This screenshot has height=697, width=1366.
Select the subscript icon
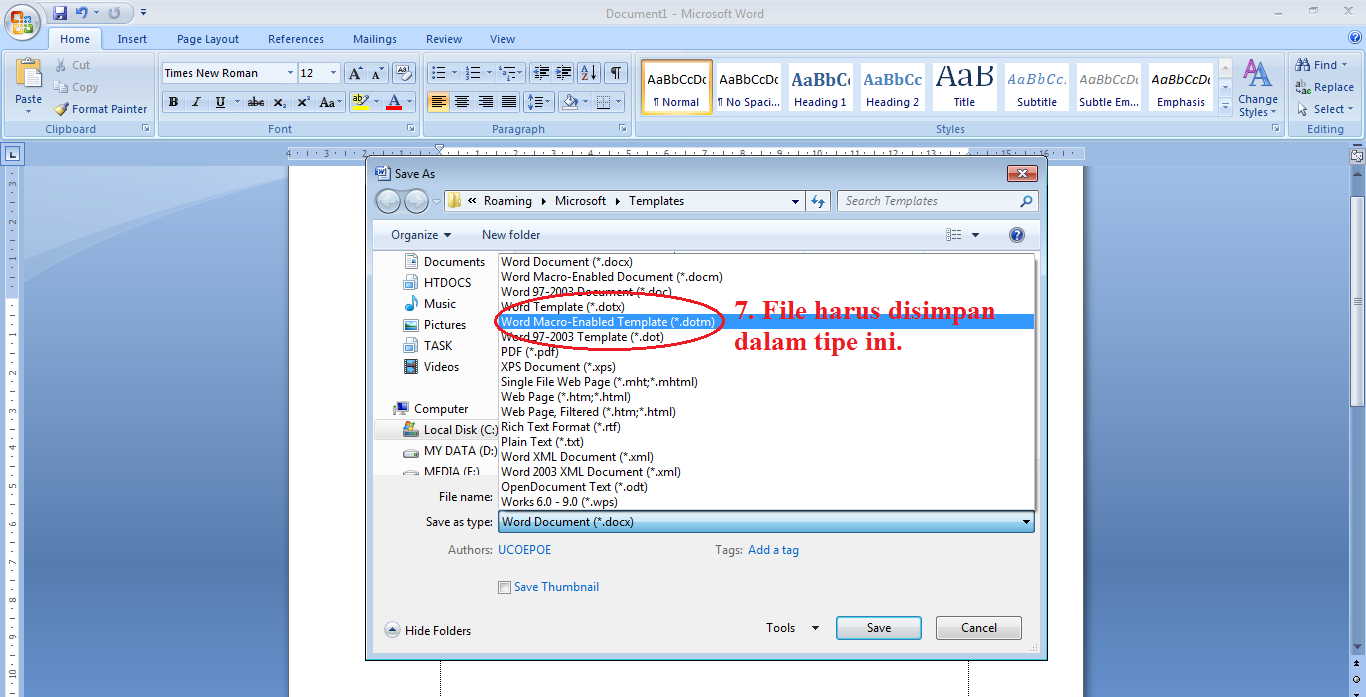point(278,102)
